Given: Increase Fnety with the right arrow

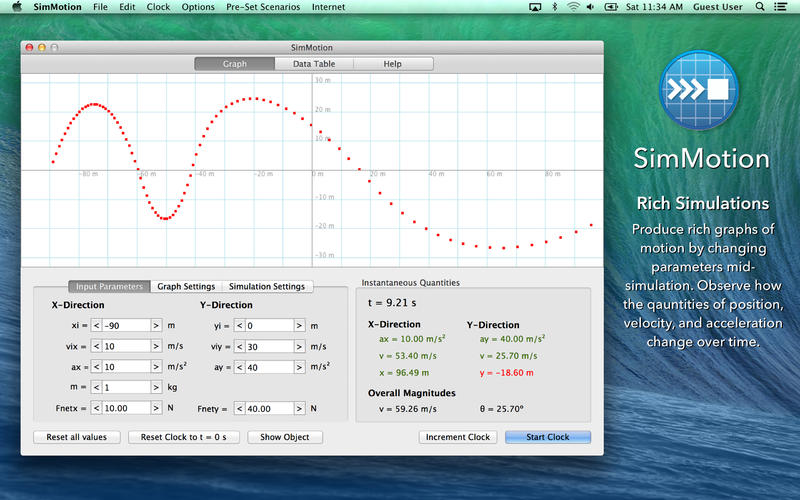Looking at the screenshot, I should coord(299,409).
